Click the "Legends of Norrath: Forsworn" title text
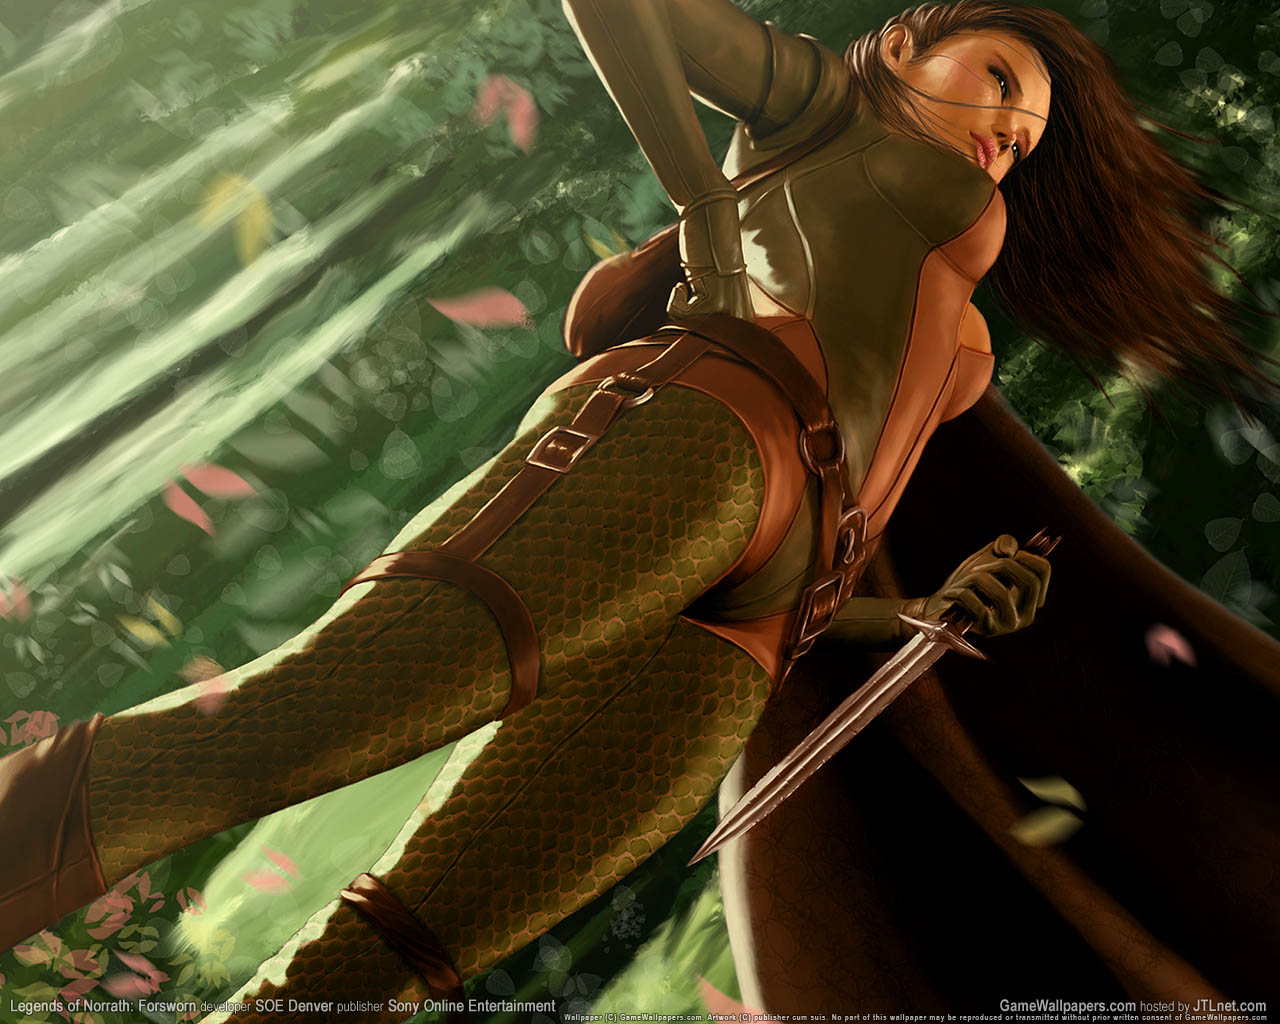This screenshot has height=1024, width=1280. [x=103, y=1006]
